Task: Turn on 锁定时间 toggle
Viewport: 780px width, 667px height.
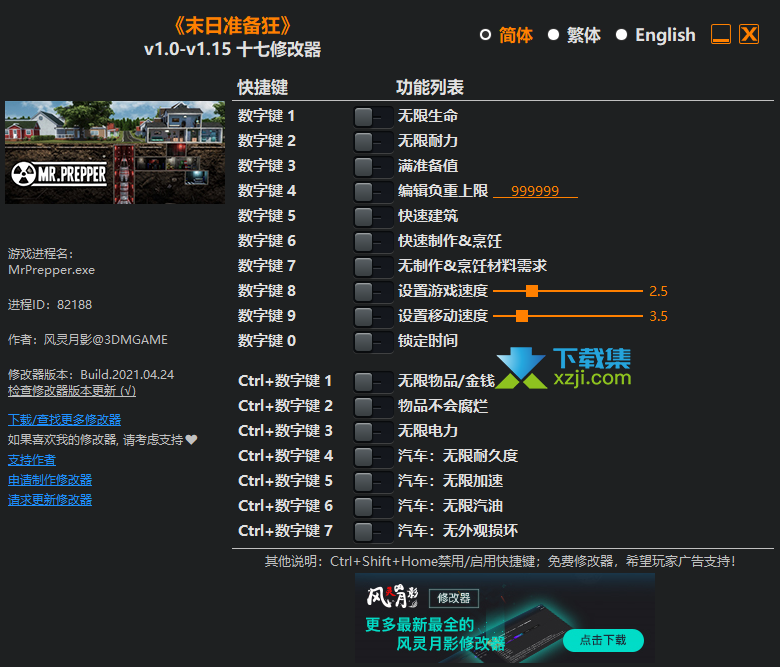Action: click(373, 342)
